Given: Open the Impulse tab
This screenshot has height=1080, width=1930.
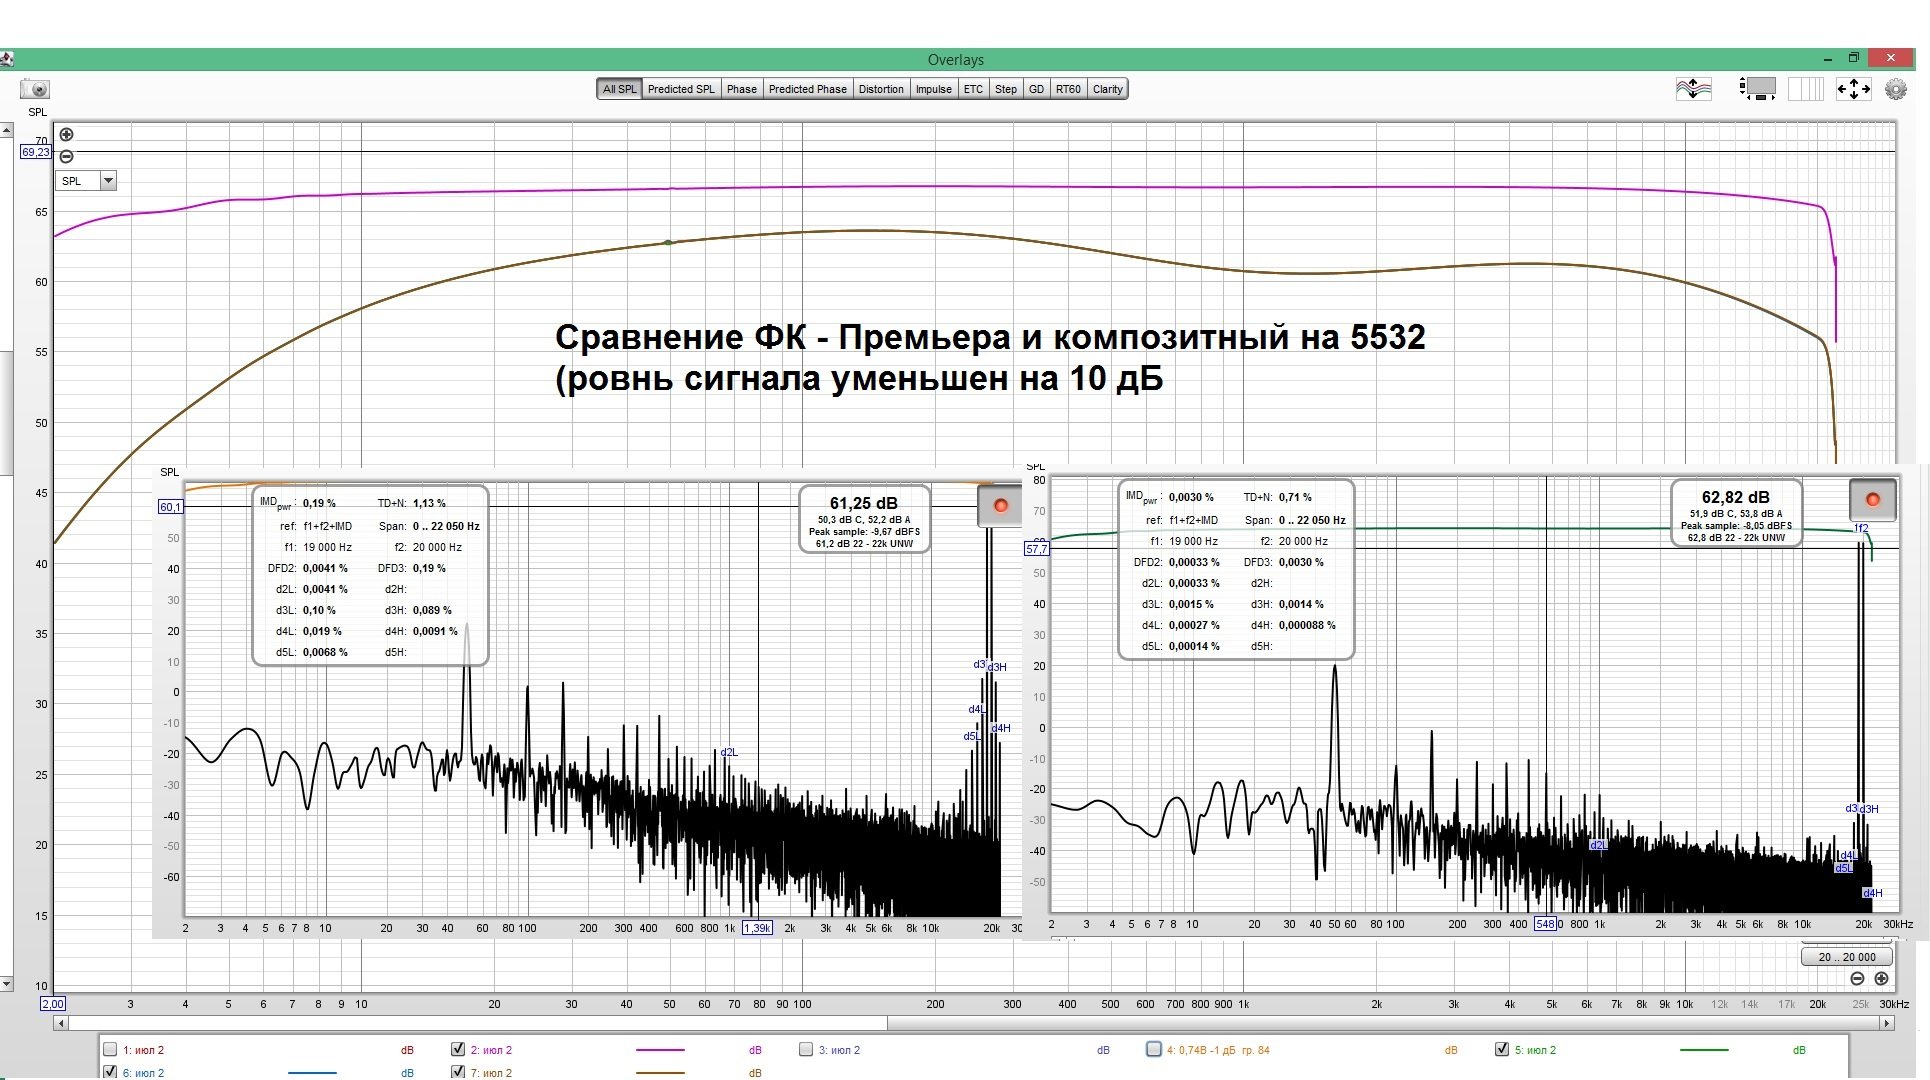Looking at the screenshot, I should click(x=933, y=89).
